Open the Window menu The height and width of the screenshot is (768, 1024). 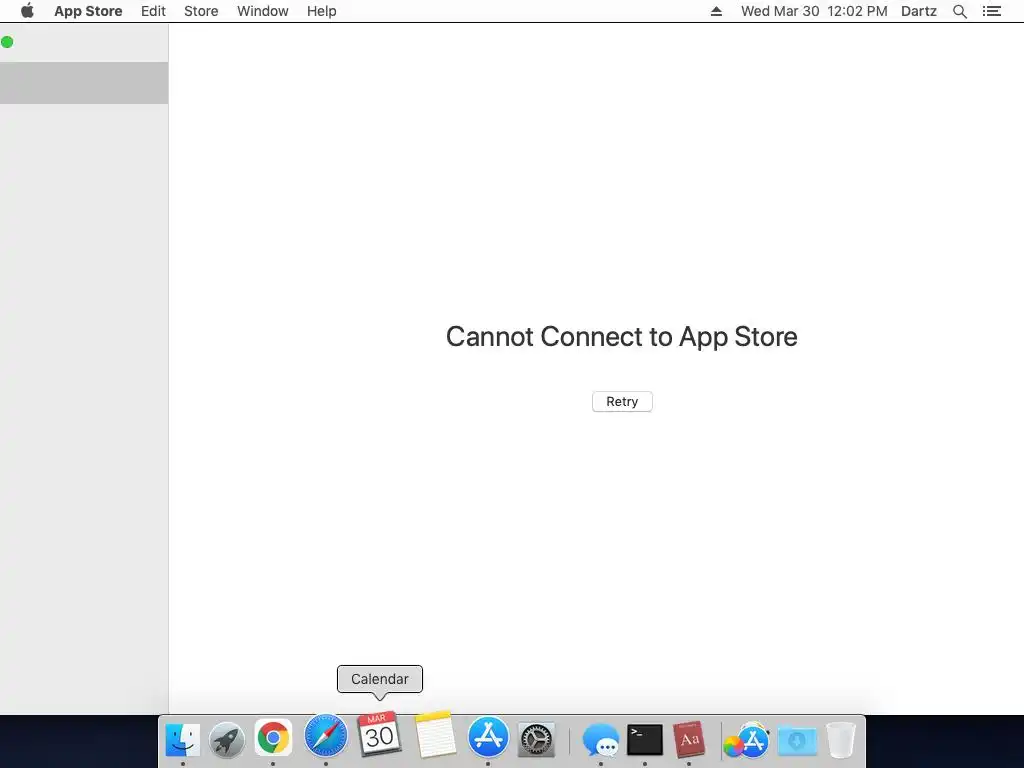click(263, 11)
